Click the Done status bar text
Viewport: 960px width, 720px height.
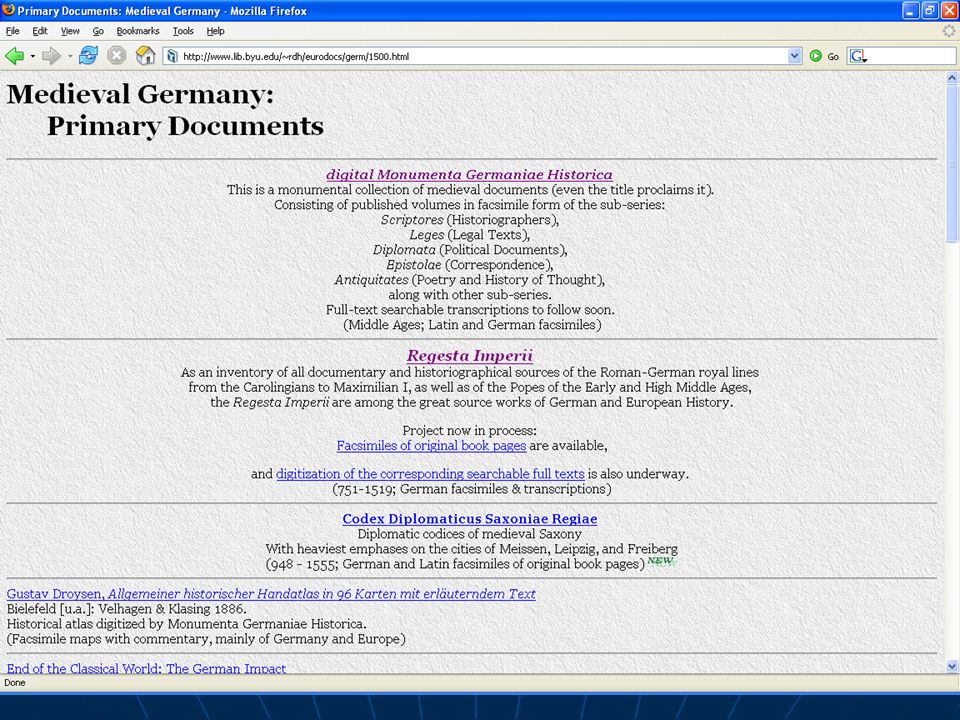[15, 683]
